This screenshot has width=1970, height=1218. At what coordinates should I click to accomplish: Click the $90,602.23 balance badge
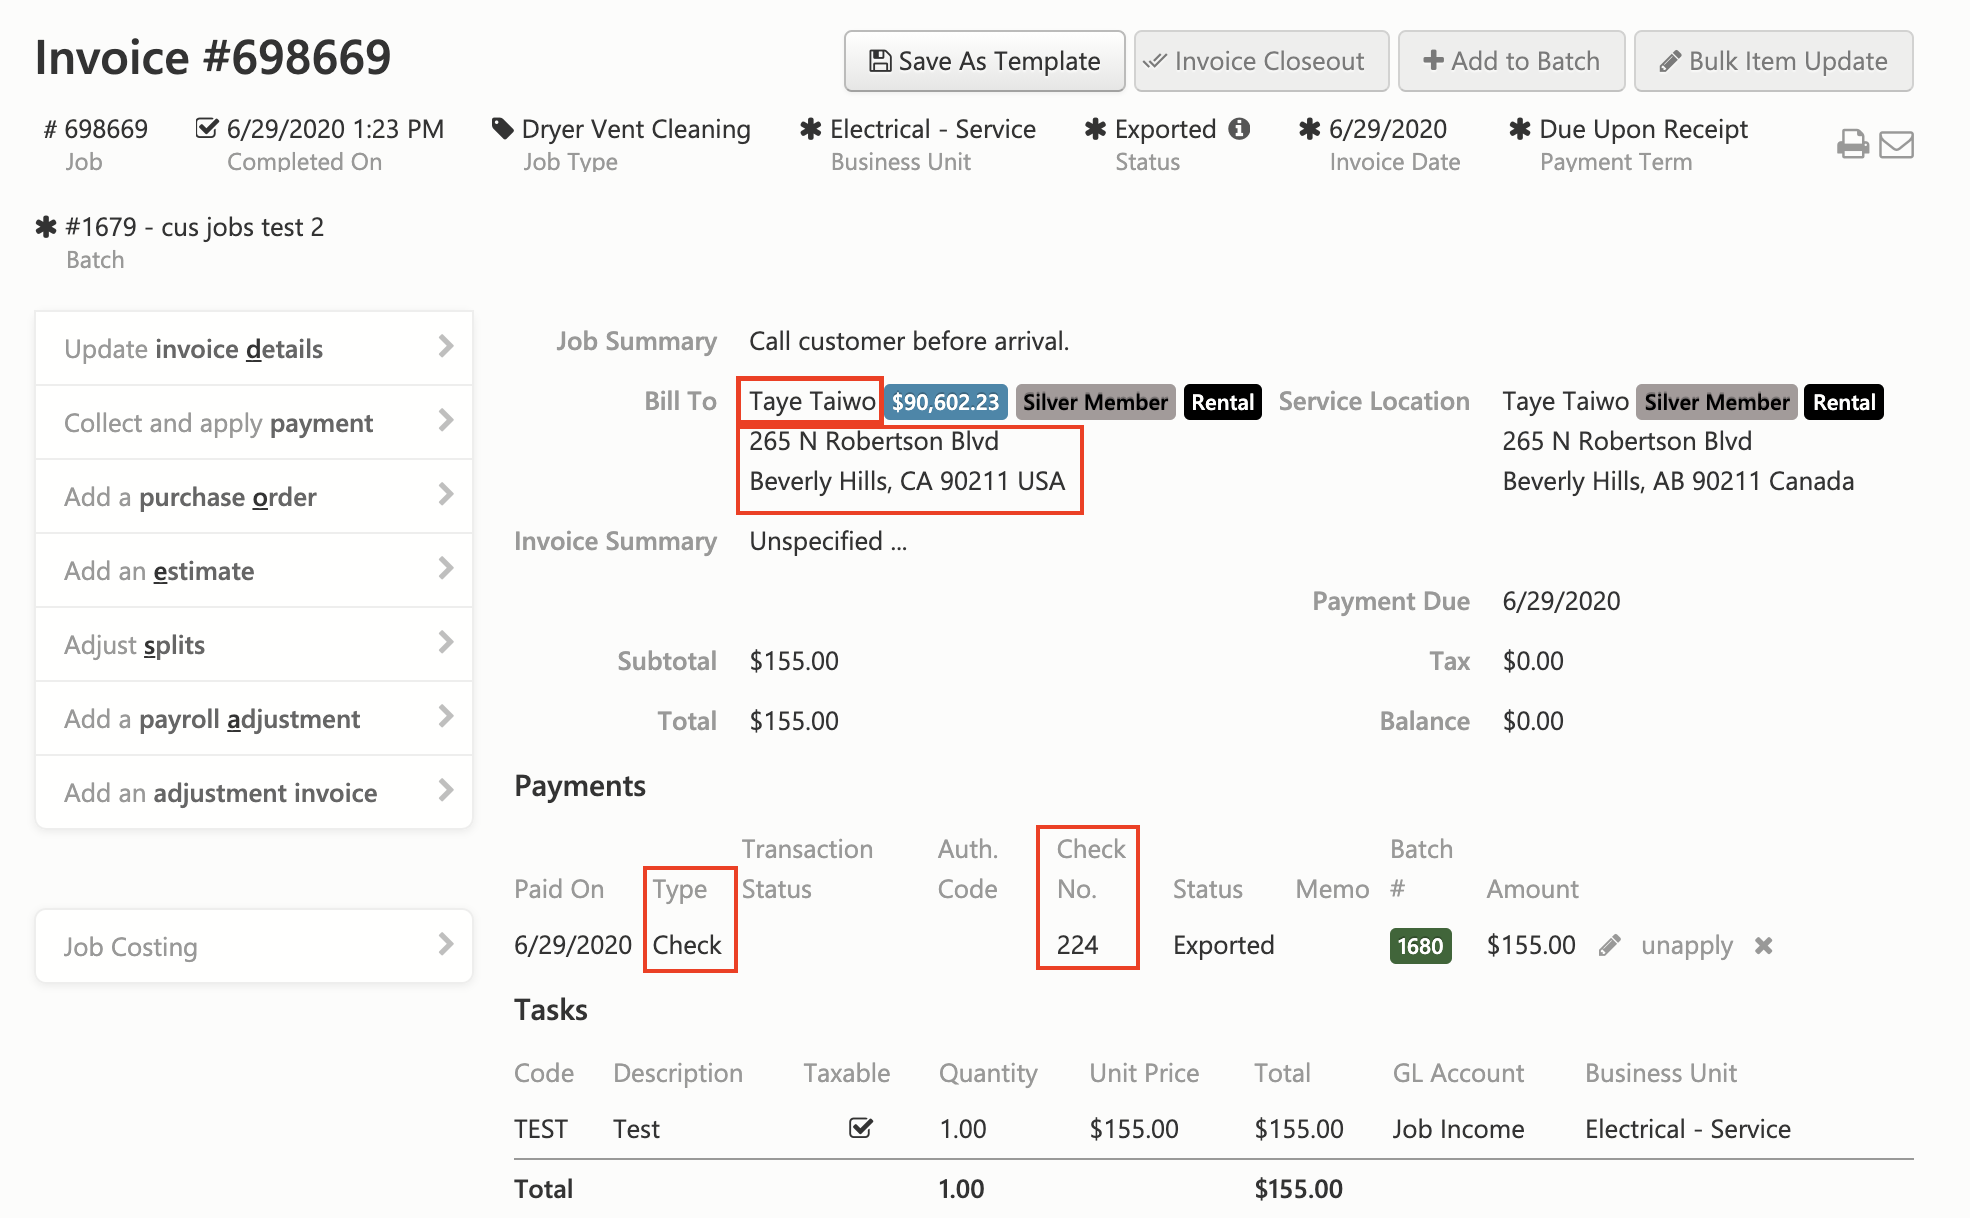(945, 402)
